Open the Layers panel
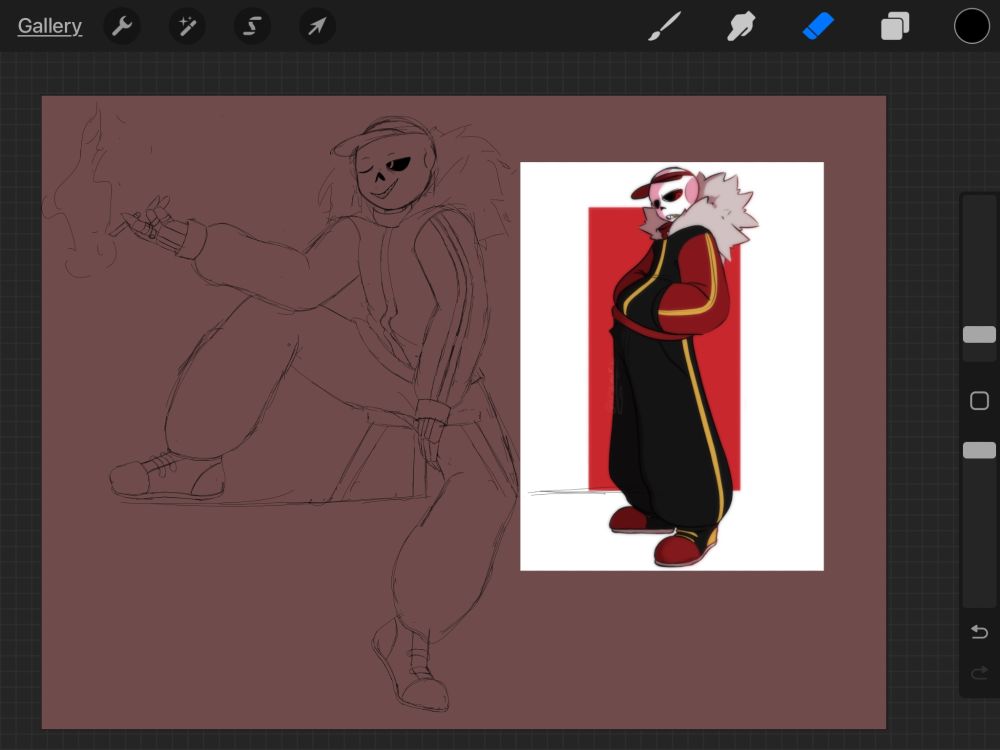The width and height of the screenshot is (1000, 750). [895, 27]
